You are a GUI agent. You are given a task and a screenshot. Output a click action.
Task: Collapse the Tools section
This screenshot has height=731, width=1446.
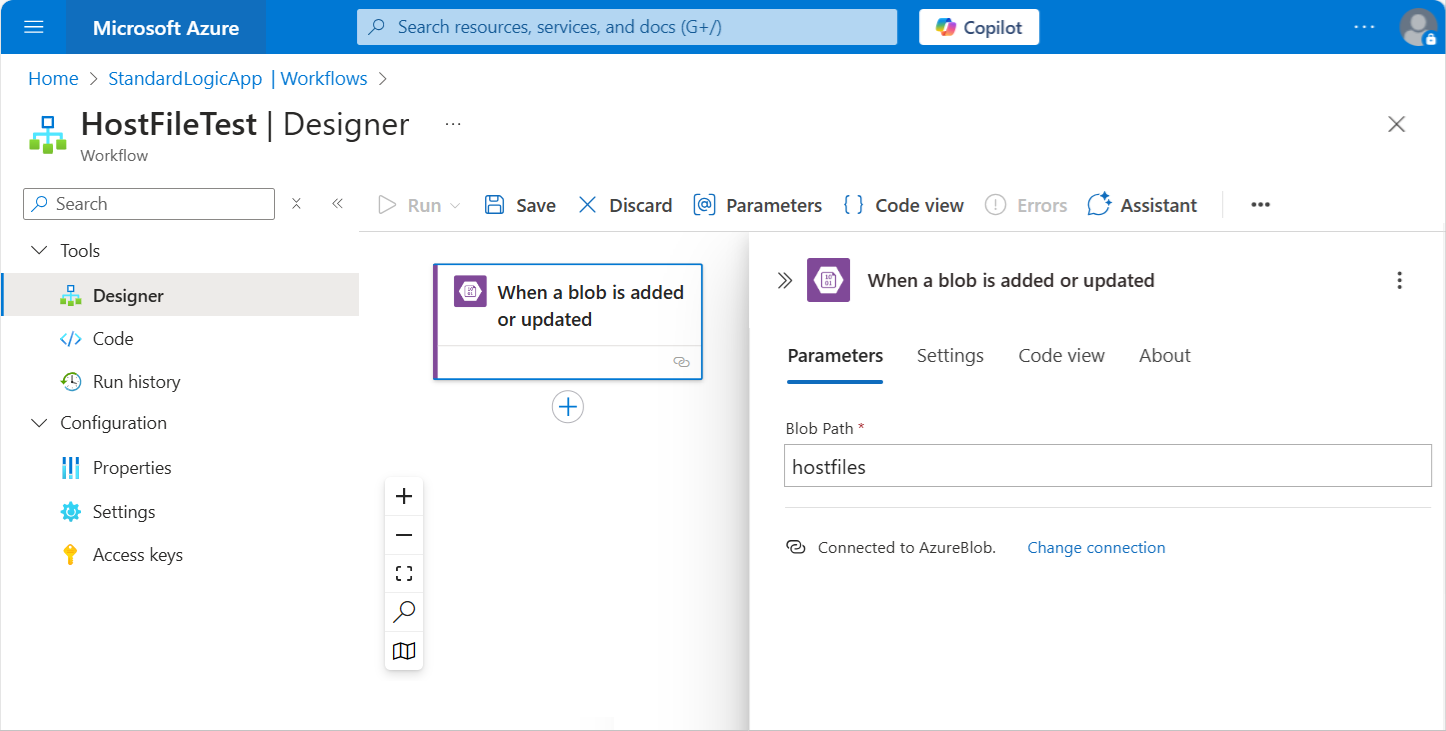[39, 251]
